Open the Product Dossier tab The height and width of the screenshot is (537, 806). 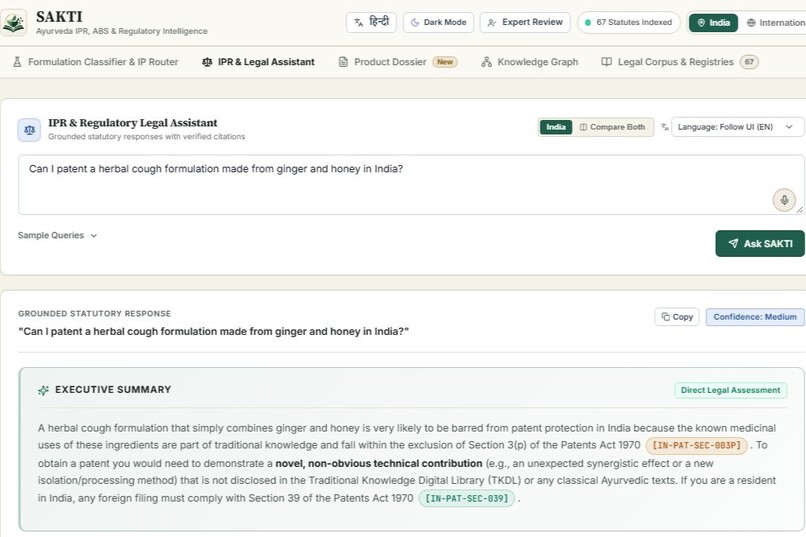[398, 62]
